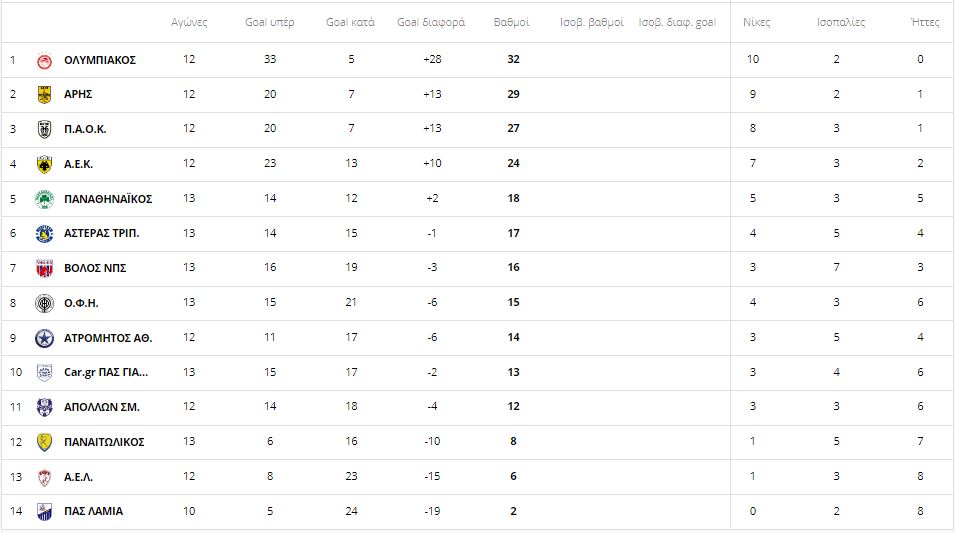Click the Panathinaikos shamrock logo
The height and width of the screenshot is (533, 955).
(44, 199)
